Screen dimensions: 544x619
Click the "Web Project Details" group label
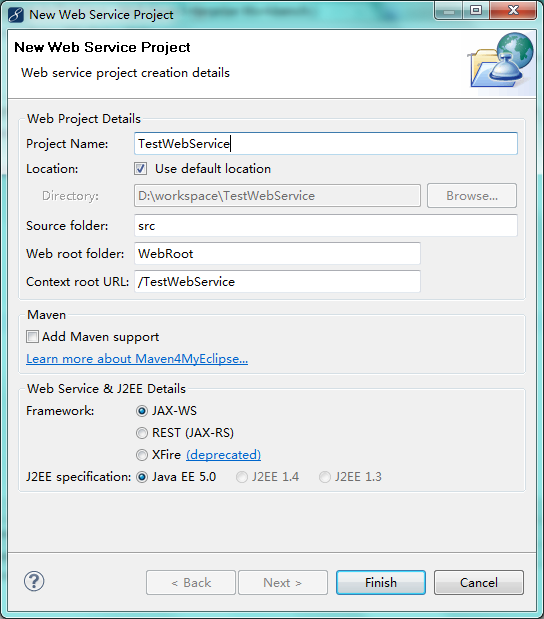click(84, 119)
